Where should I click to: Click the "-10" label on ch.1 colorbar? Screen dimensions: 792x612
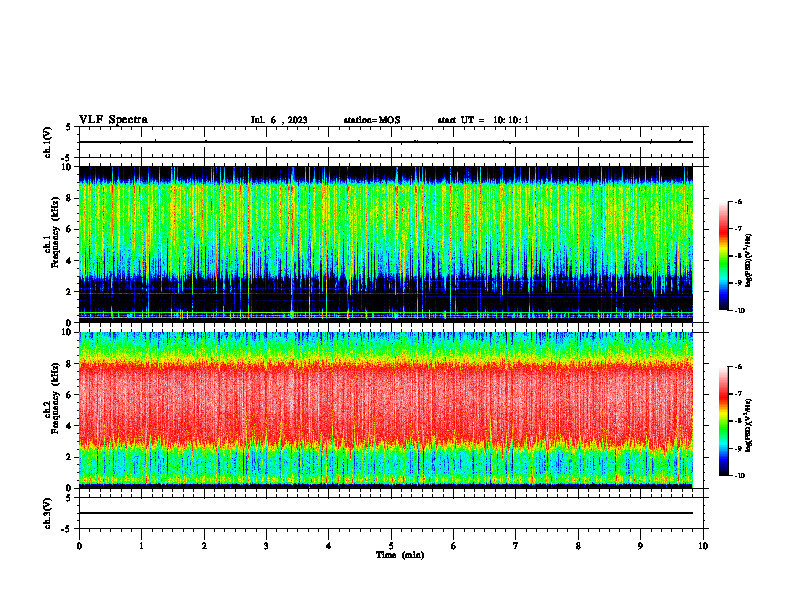coord(738,310)
